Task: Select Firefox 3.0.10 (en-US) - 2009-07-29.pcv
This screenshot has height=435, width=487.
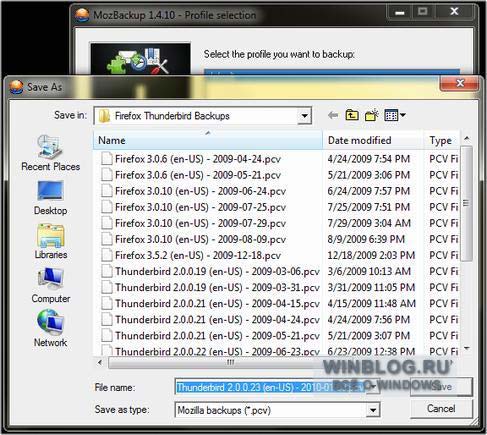Action: click(x=200, y=223)
